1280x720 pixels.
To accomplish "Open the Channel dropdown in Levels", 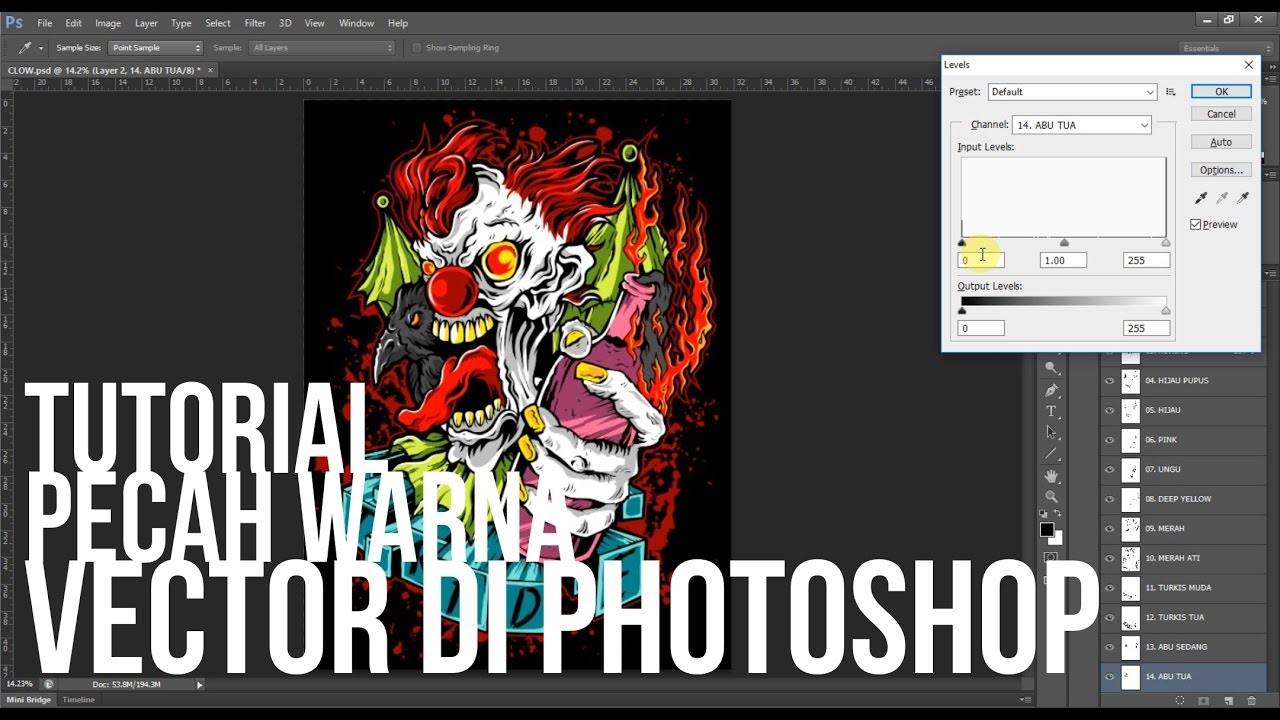I will 1081,125.
